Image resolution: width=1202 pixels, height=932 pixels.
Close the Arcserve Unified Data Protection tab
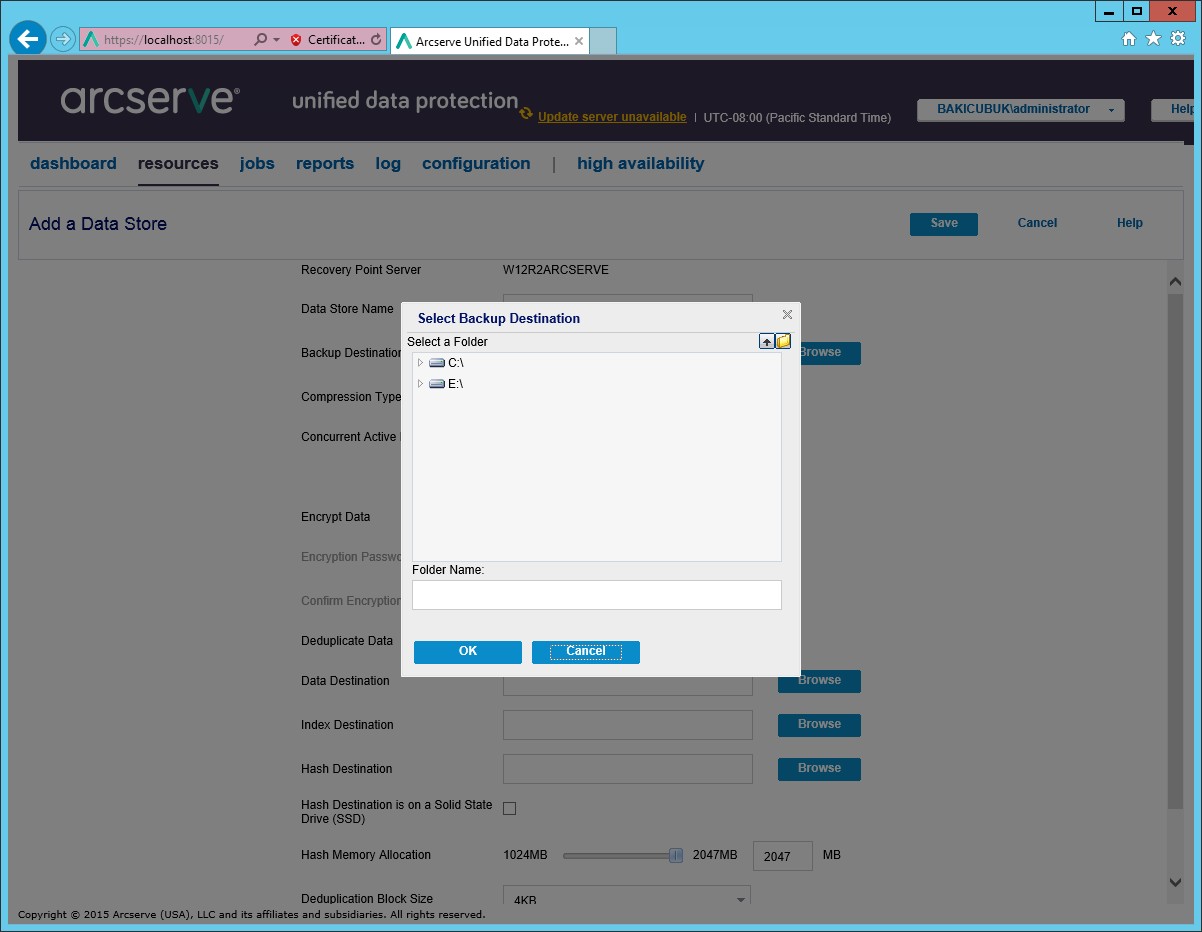tap(579, 41)
